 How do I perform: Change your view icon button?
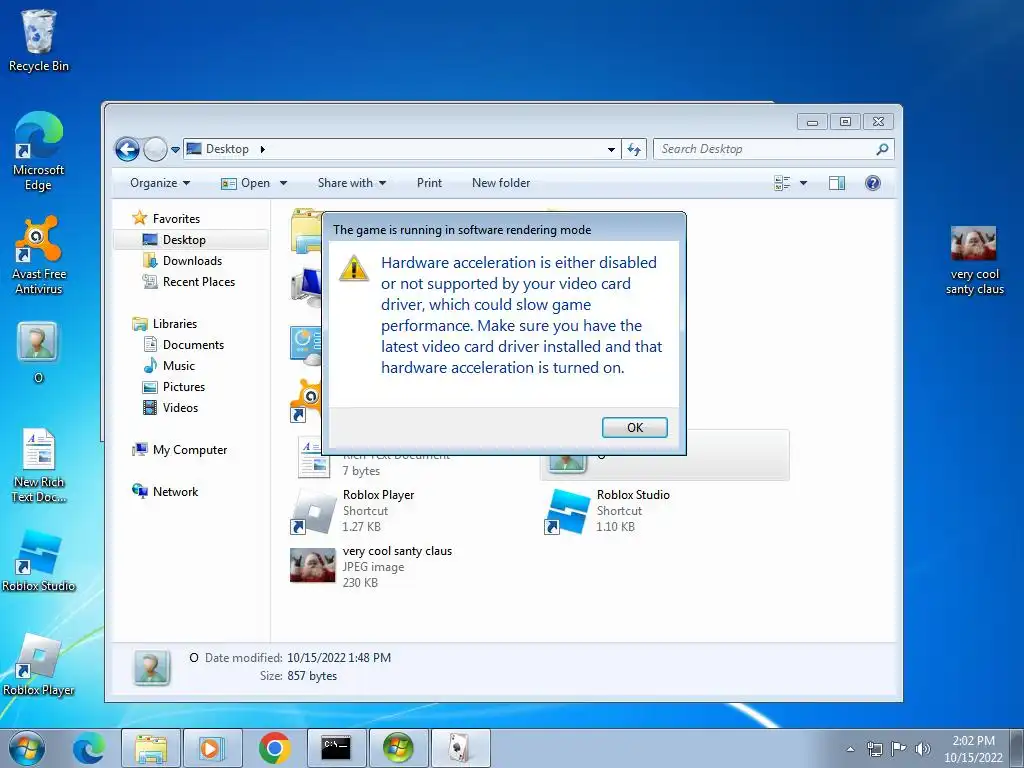782,184
